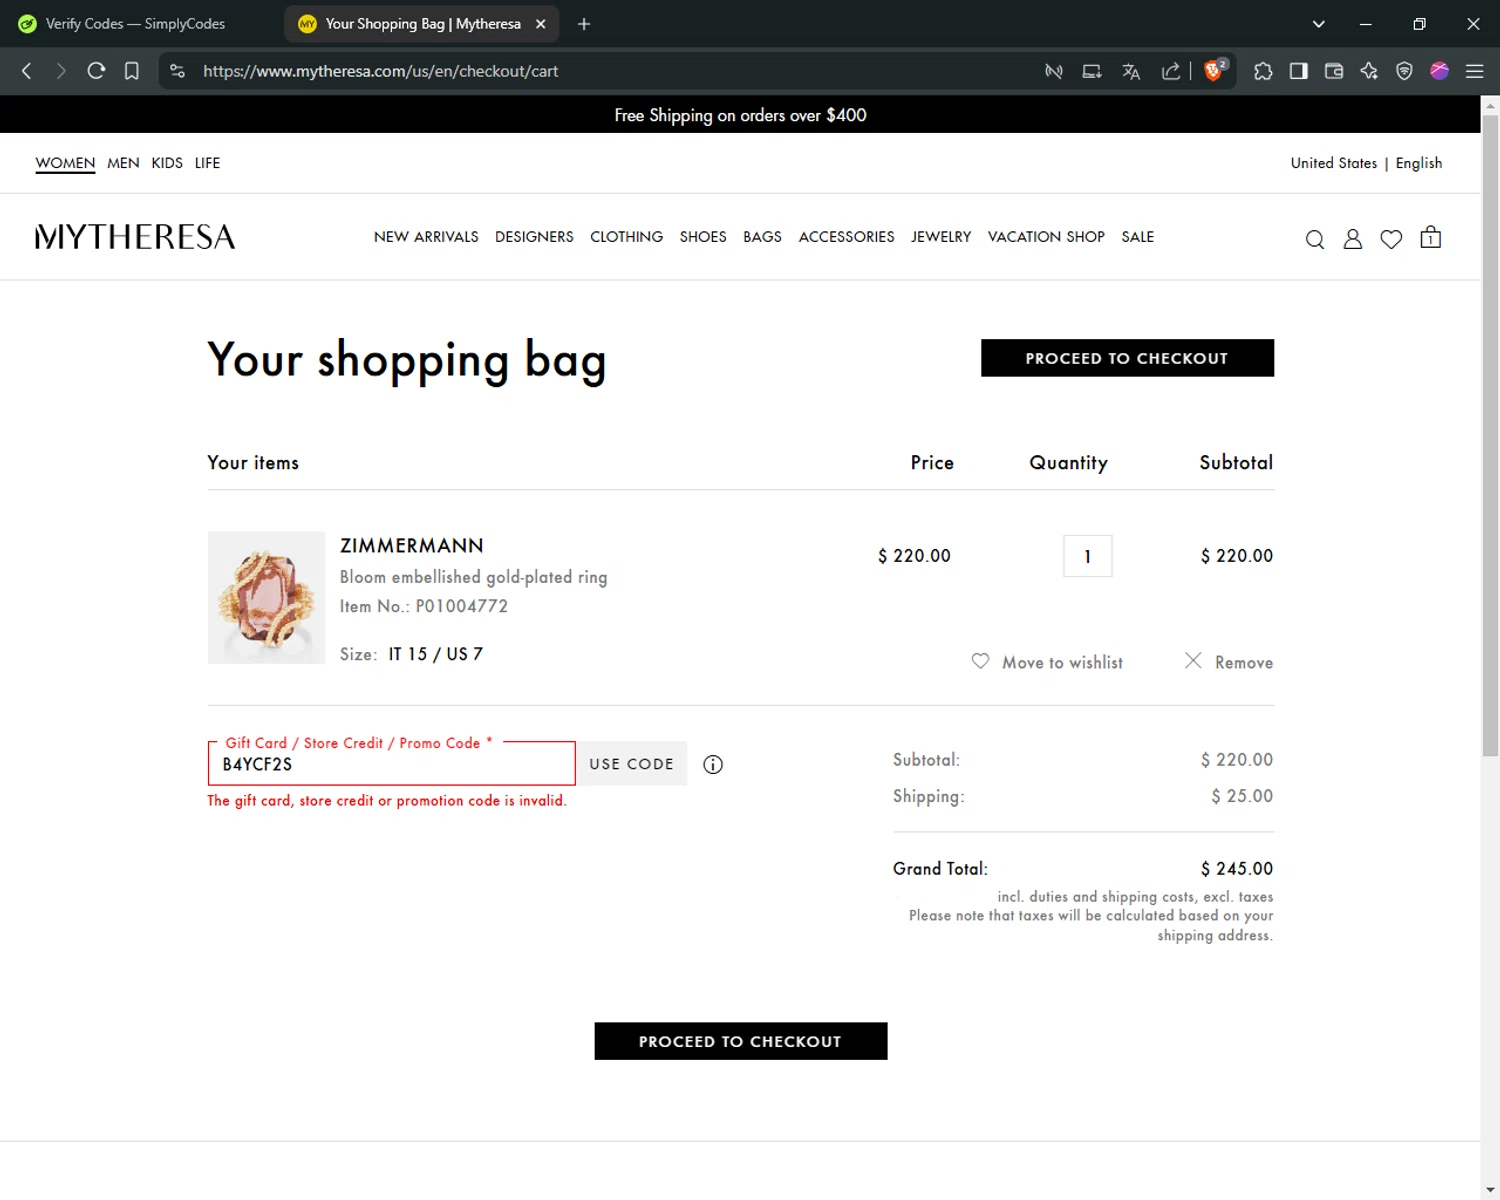This screenshot has width=1500, height=1200.
Task: Bookmark this page
Action: point(131,71)
